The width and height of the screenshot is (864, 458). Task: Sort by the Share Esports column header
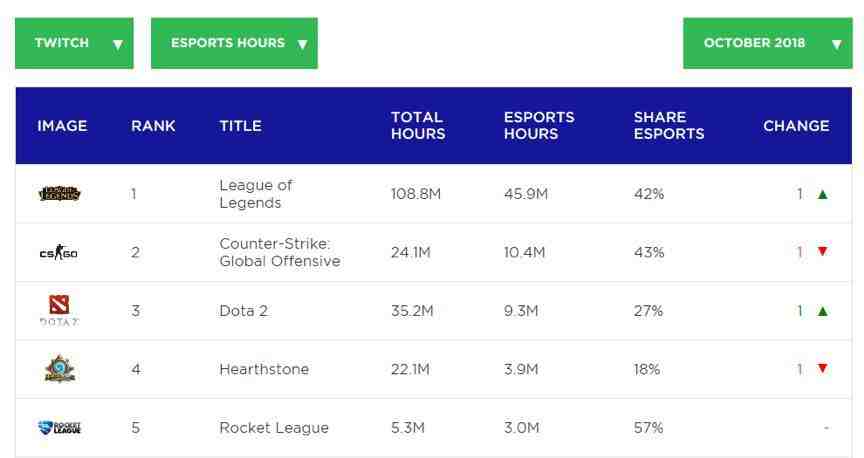pyautogui.click(x=669, y=126)
